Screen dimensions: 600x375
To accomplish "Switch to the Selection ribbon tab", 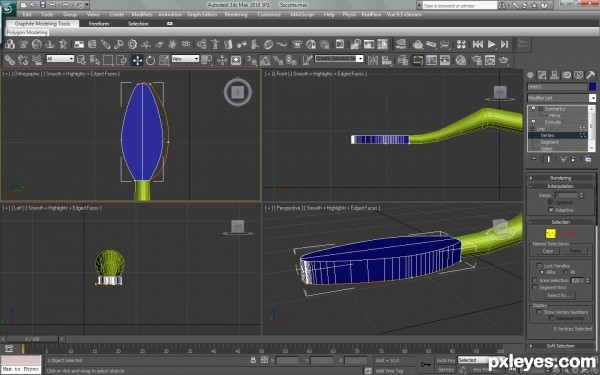I will coord(138,24).
